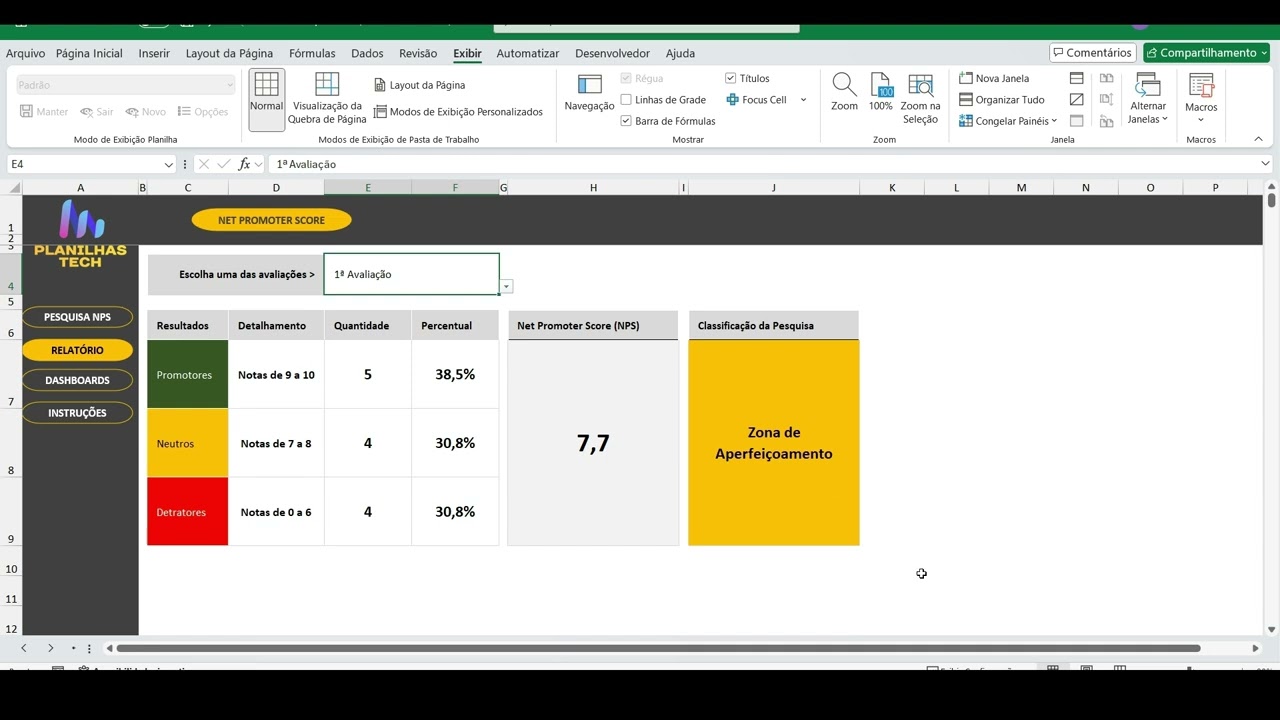Expand Congelar Painéis dropdown
The width and height of the screenshot is (1280, 720).
tap(1054, 121)
